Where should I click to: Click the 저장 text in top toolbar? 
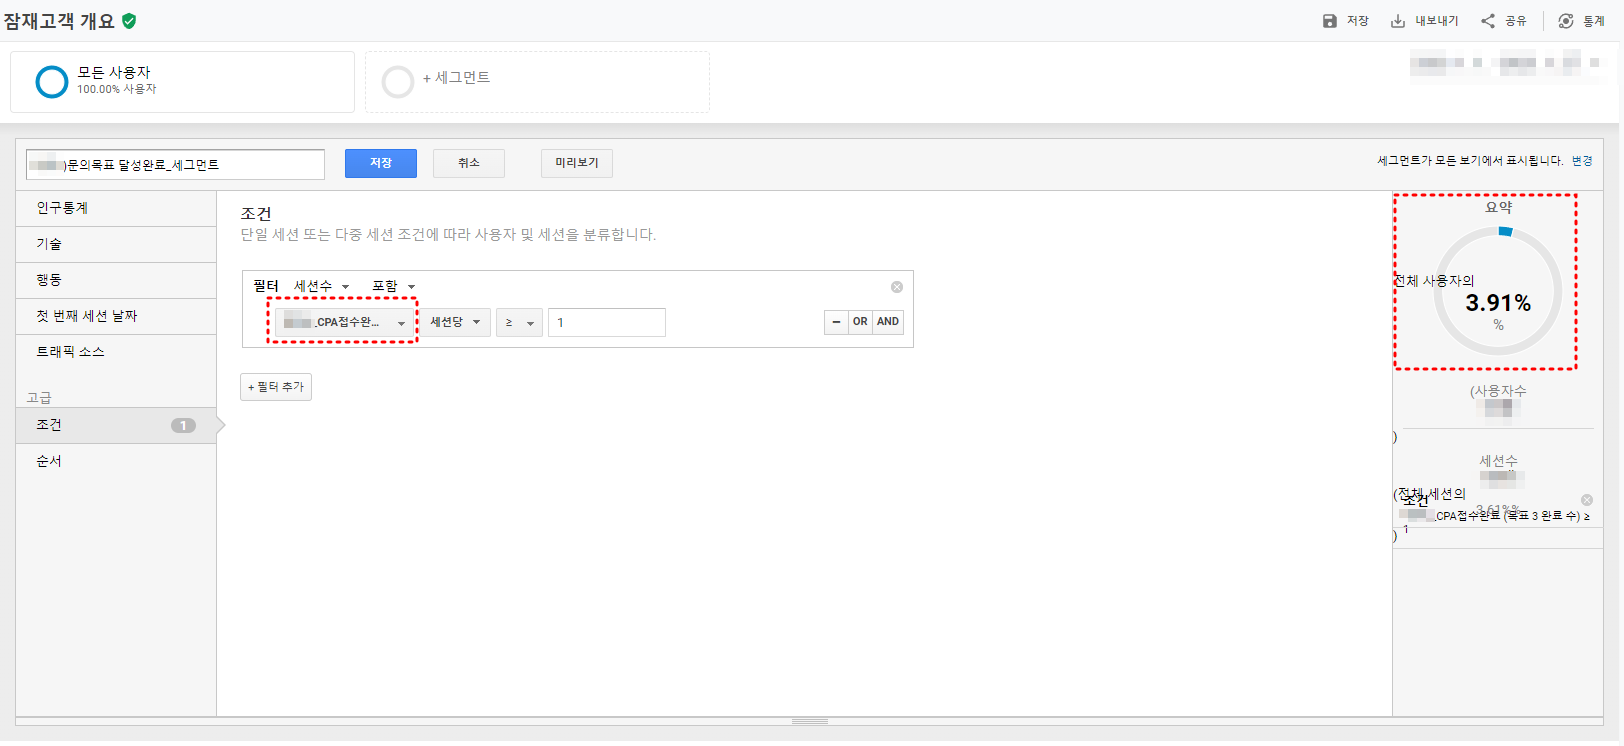pyautogui.click(x=1358, y=21)
